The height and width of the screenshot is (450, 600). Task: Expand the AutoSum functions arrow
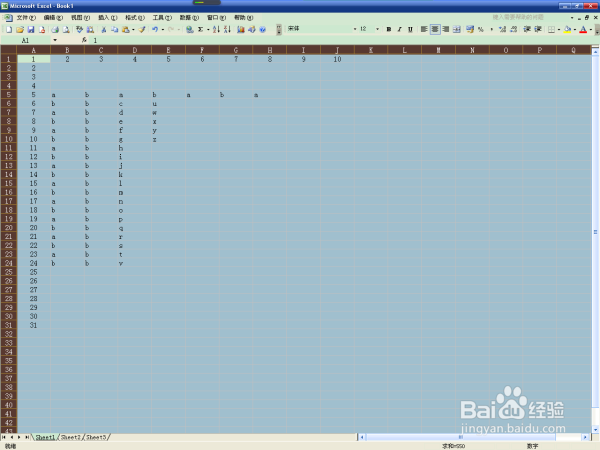pos(208,29)
